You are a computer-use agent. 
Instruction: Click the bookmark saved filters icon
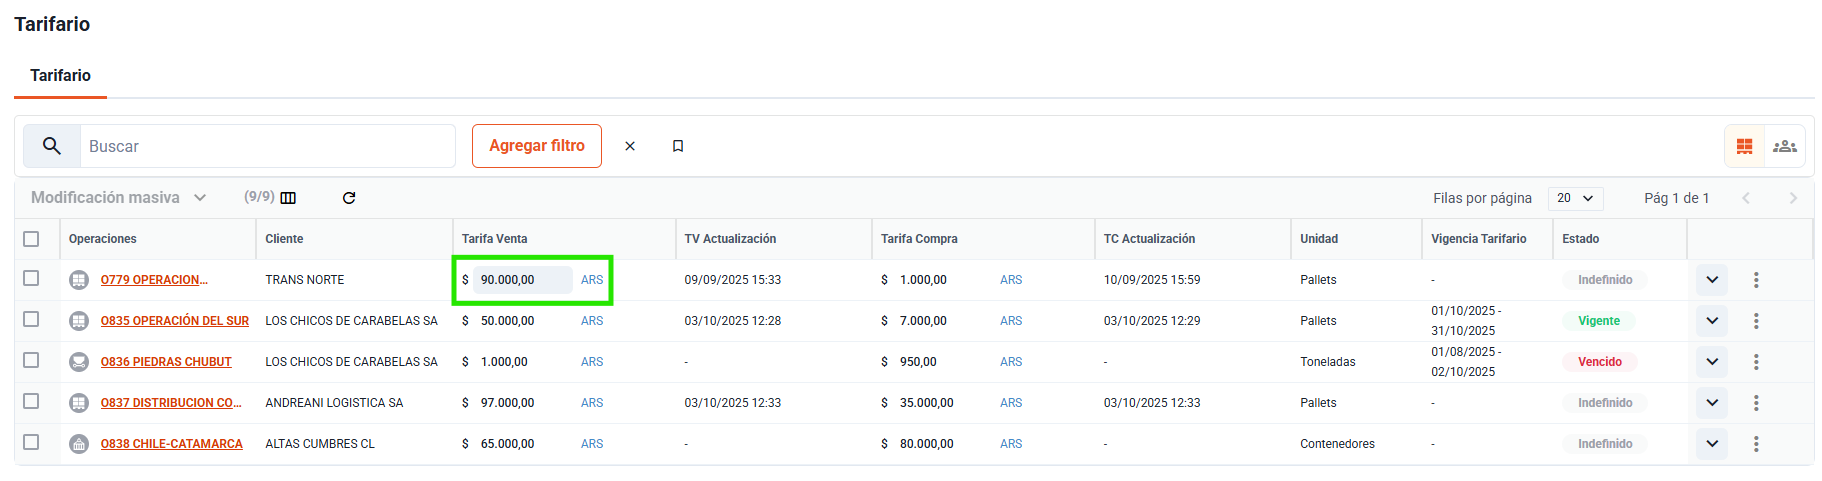(x=678, y=146)
